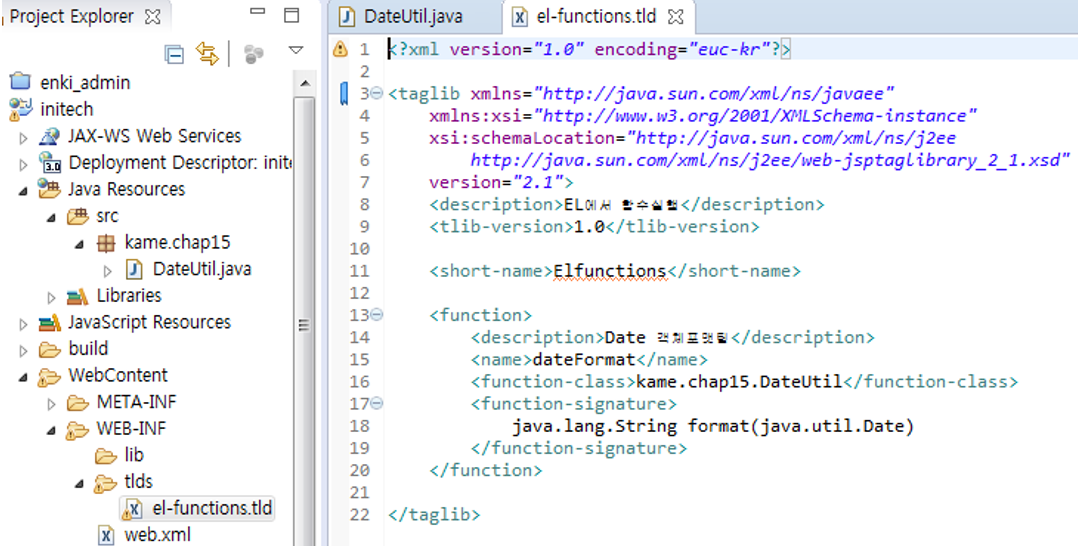
Task: Click the tlds folder icon
Action: click(105, 483)
